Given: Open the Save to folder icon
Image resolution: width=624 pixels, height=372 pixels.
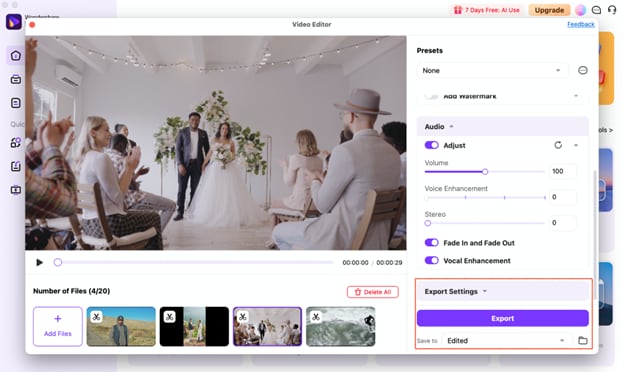Looking at the screenshot, I should tap(583, 341).
